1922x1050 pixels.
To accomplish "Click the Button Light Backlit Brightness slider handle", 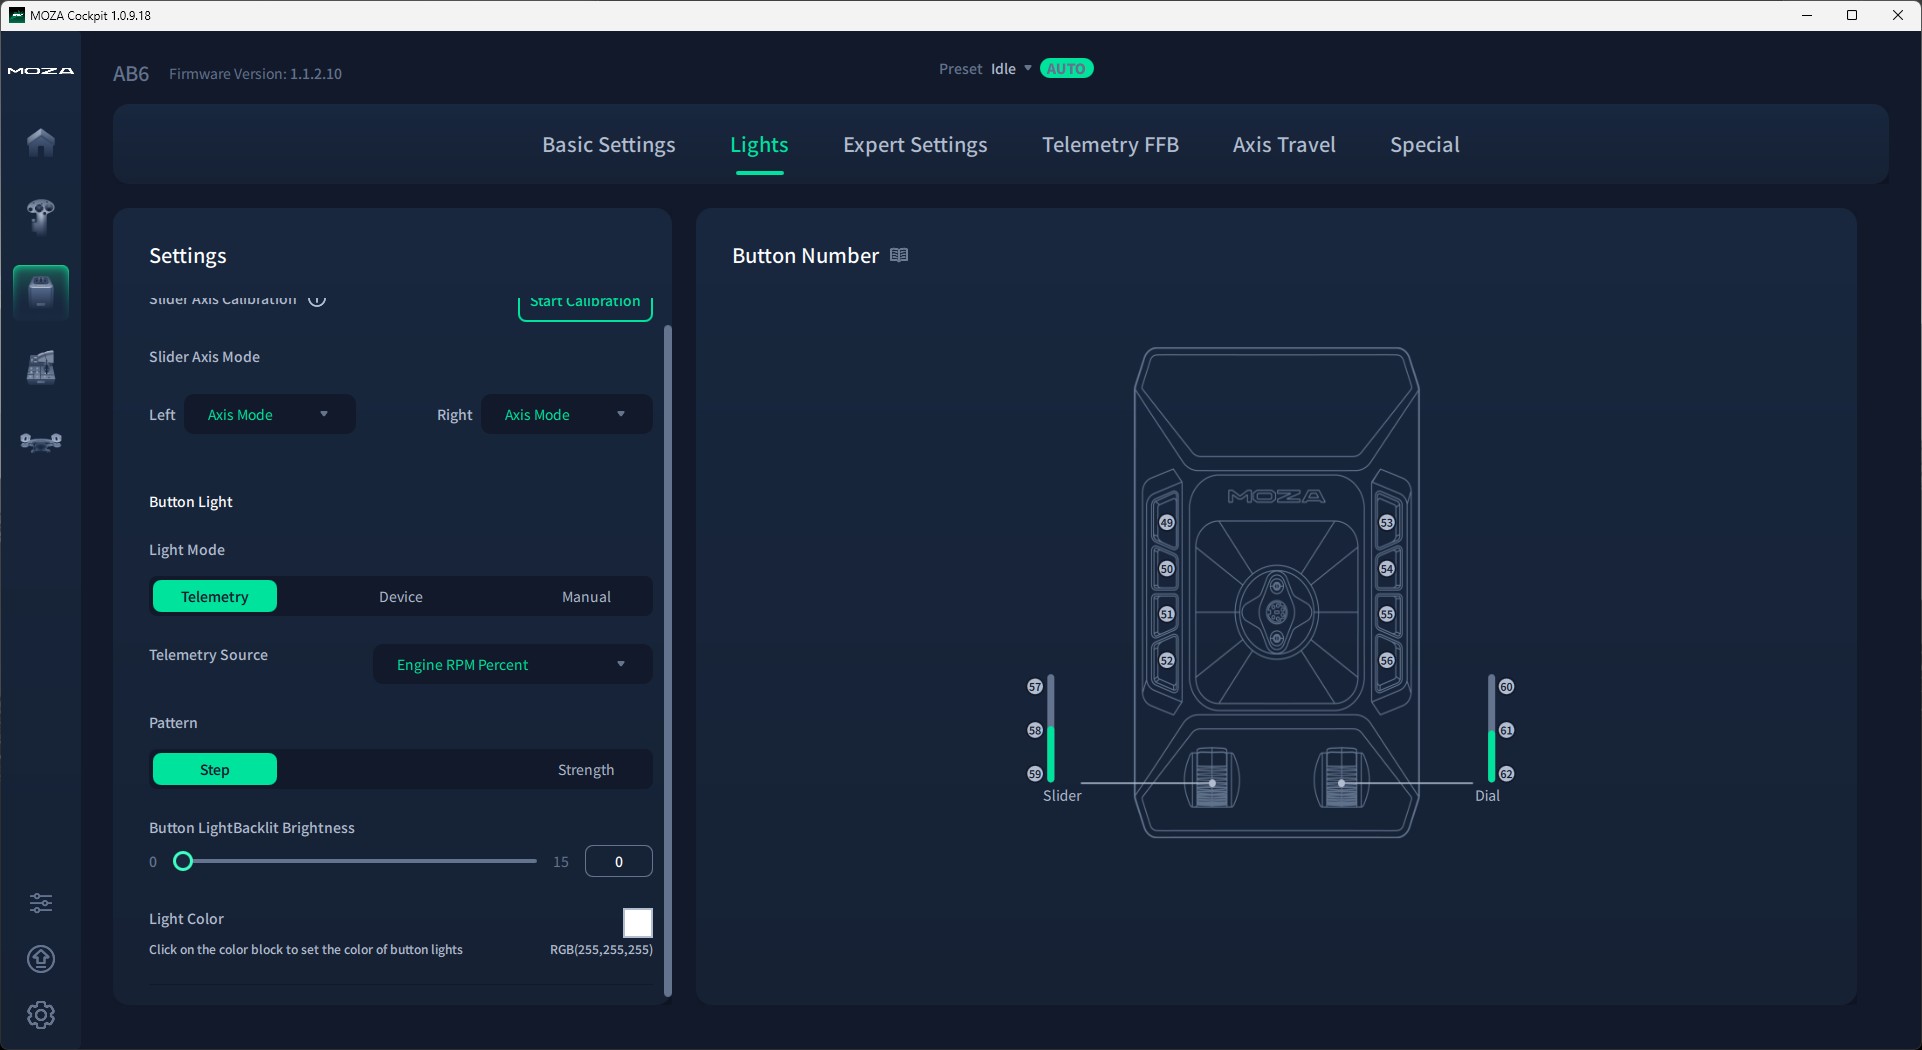I will (183, 861).
